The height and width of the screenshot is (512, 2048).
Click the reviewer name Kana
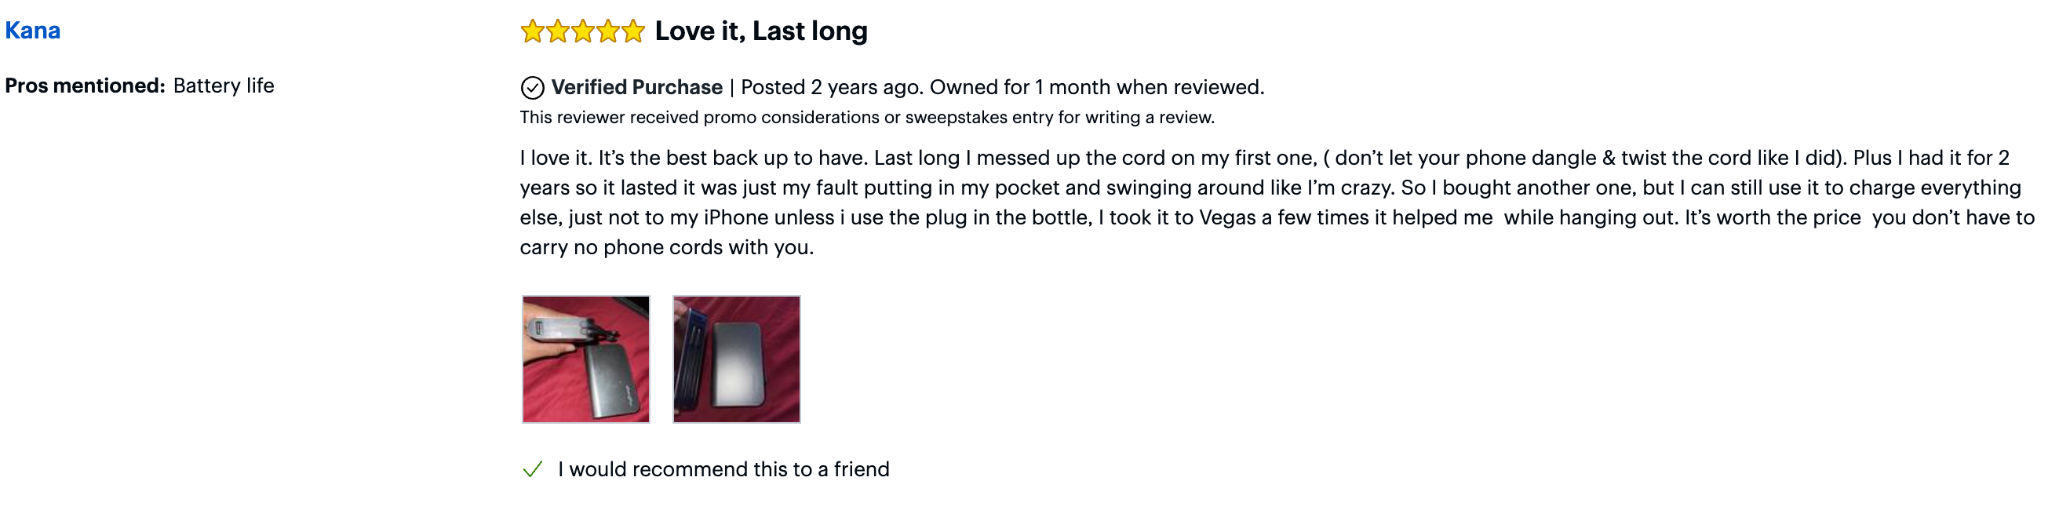[x=33, y=31]
